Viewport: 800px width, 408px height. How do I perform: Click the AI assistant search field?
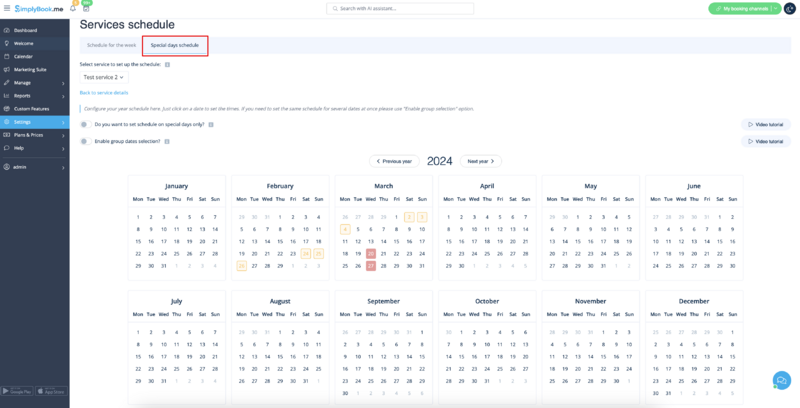coord(400,9)
